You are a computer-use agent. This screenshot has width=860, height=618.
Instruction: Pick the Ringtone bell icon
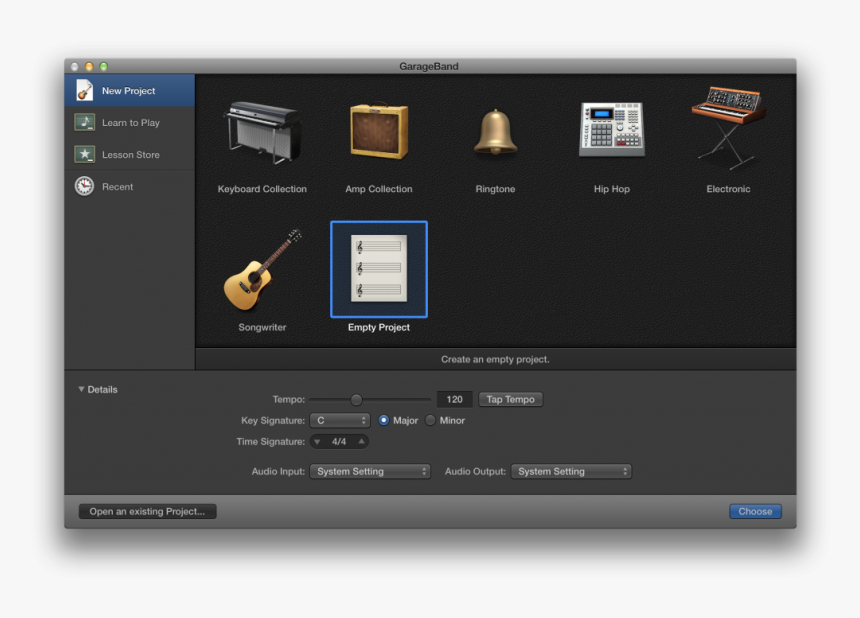495,132
